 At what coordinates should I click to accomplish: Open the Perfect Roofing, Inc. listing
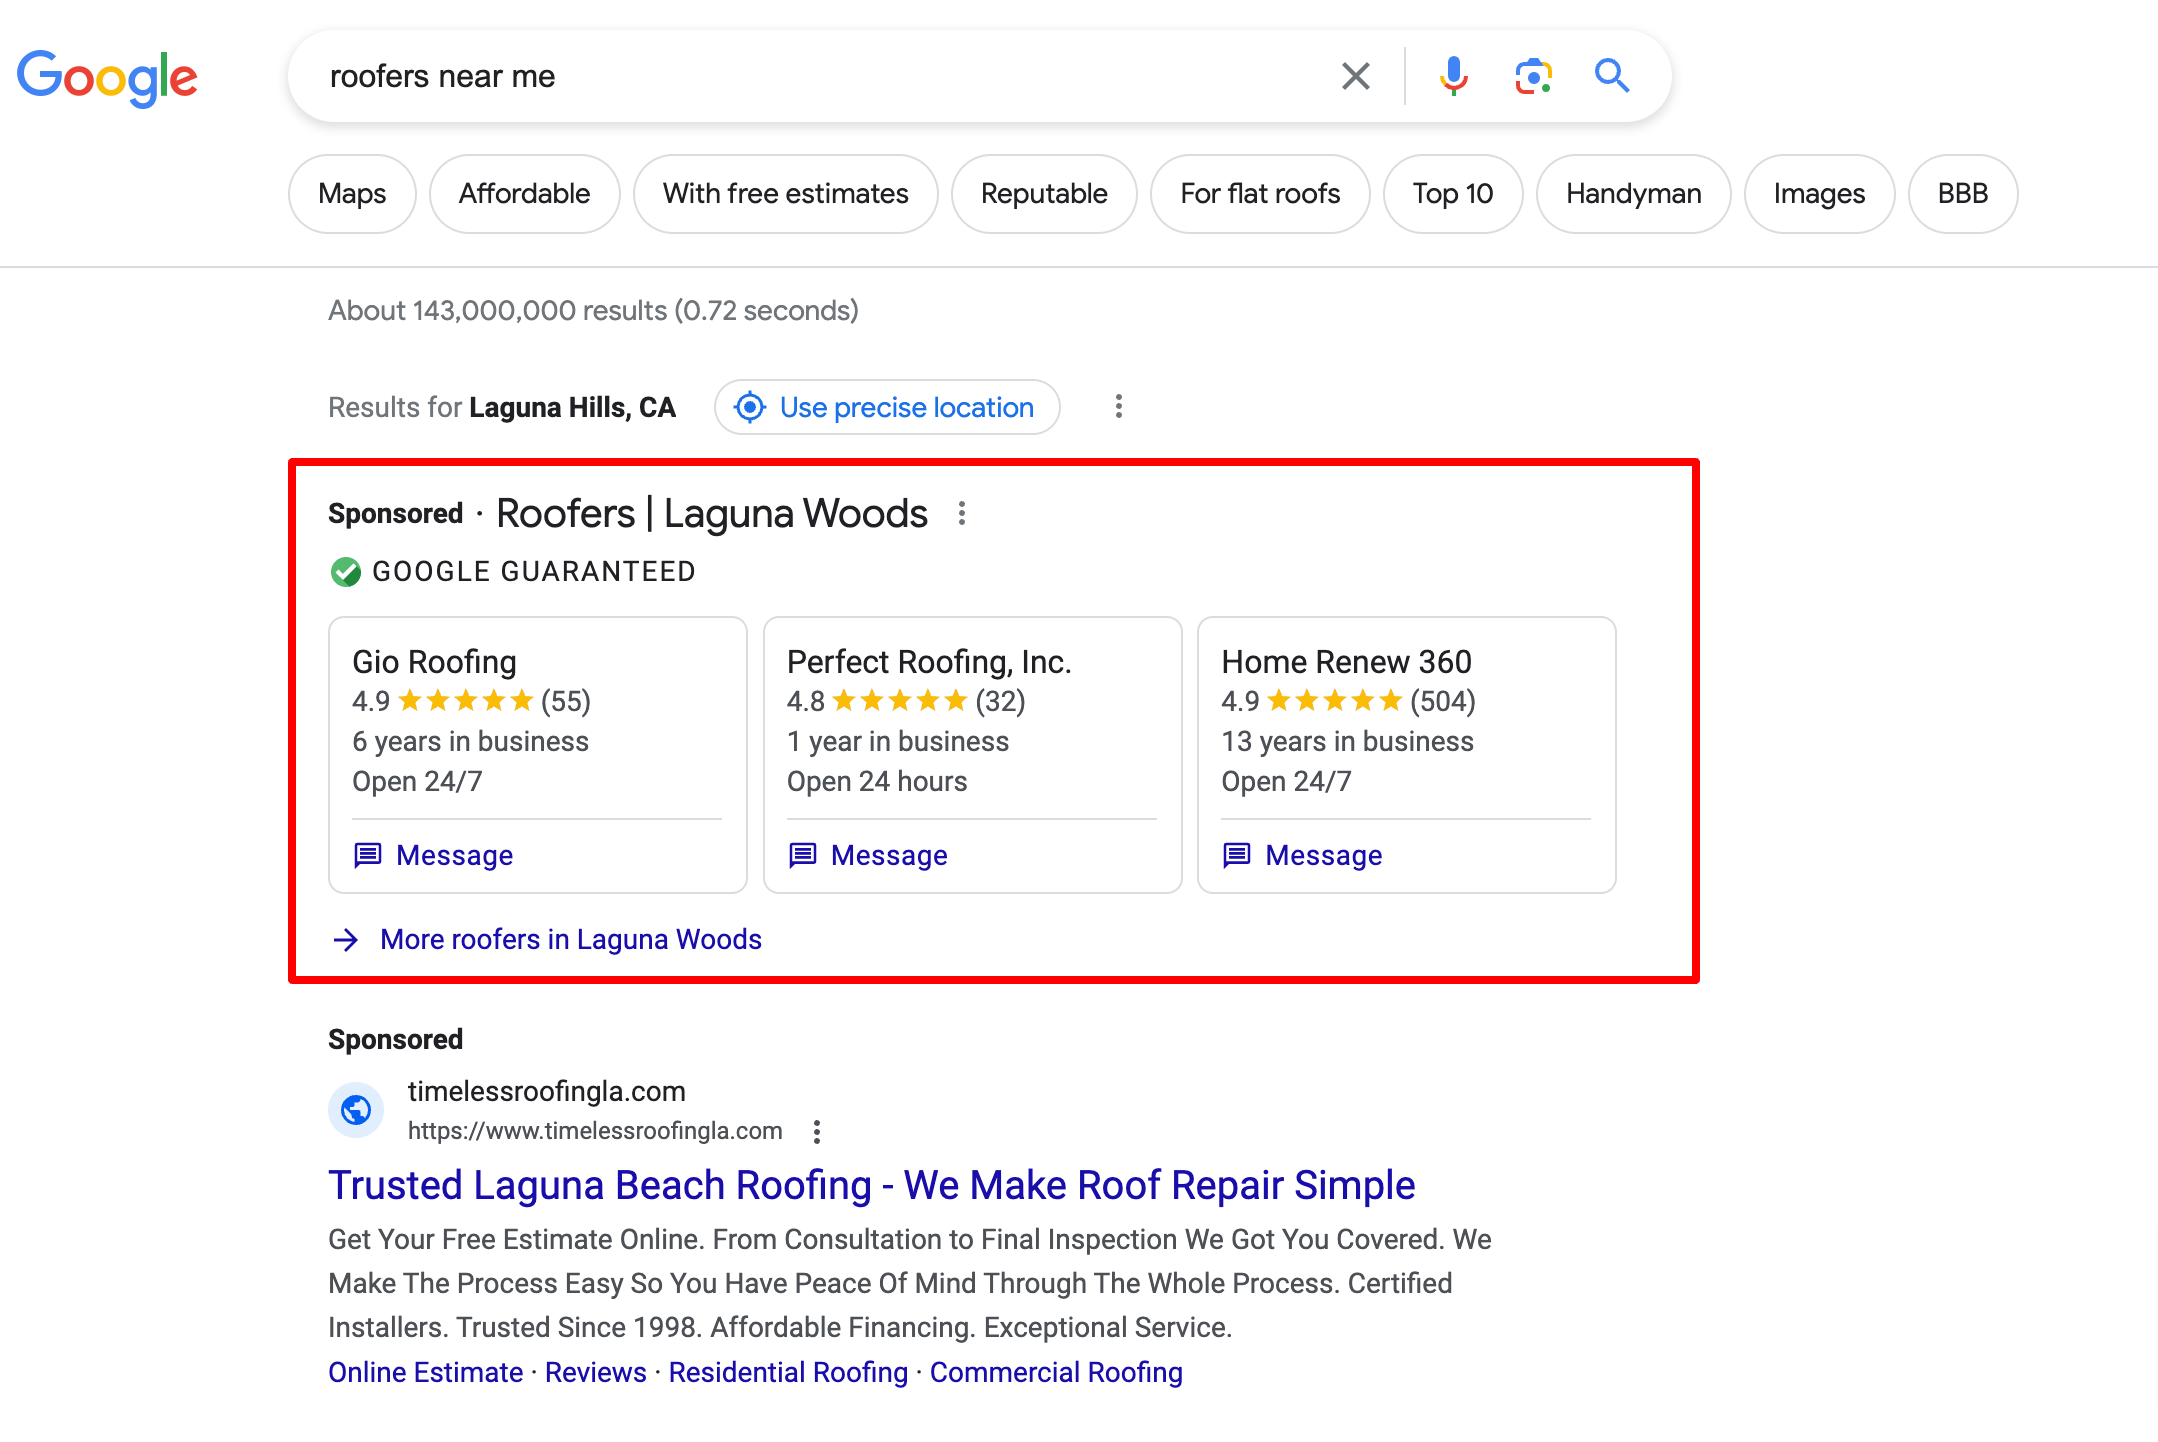(929, 661)
